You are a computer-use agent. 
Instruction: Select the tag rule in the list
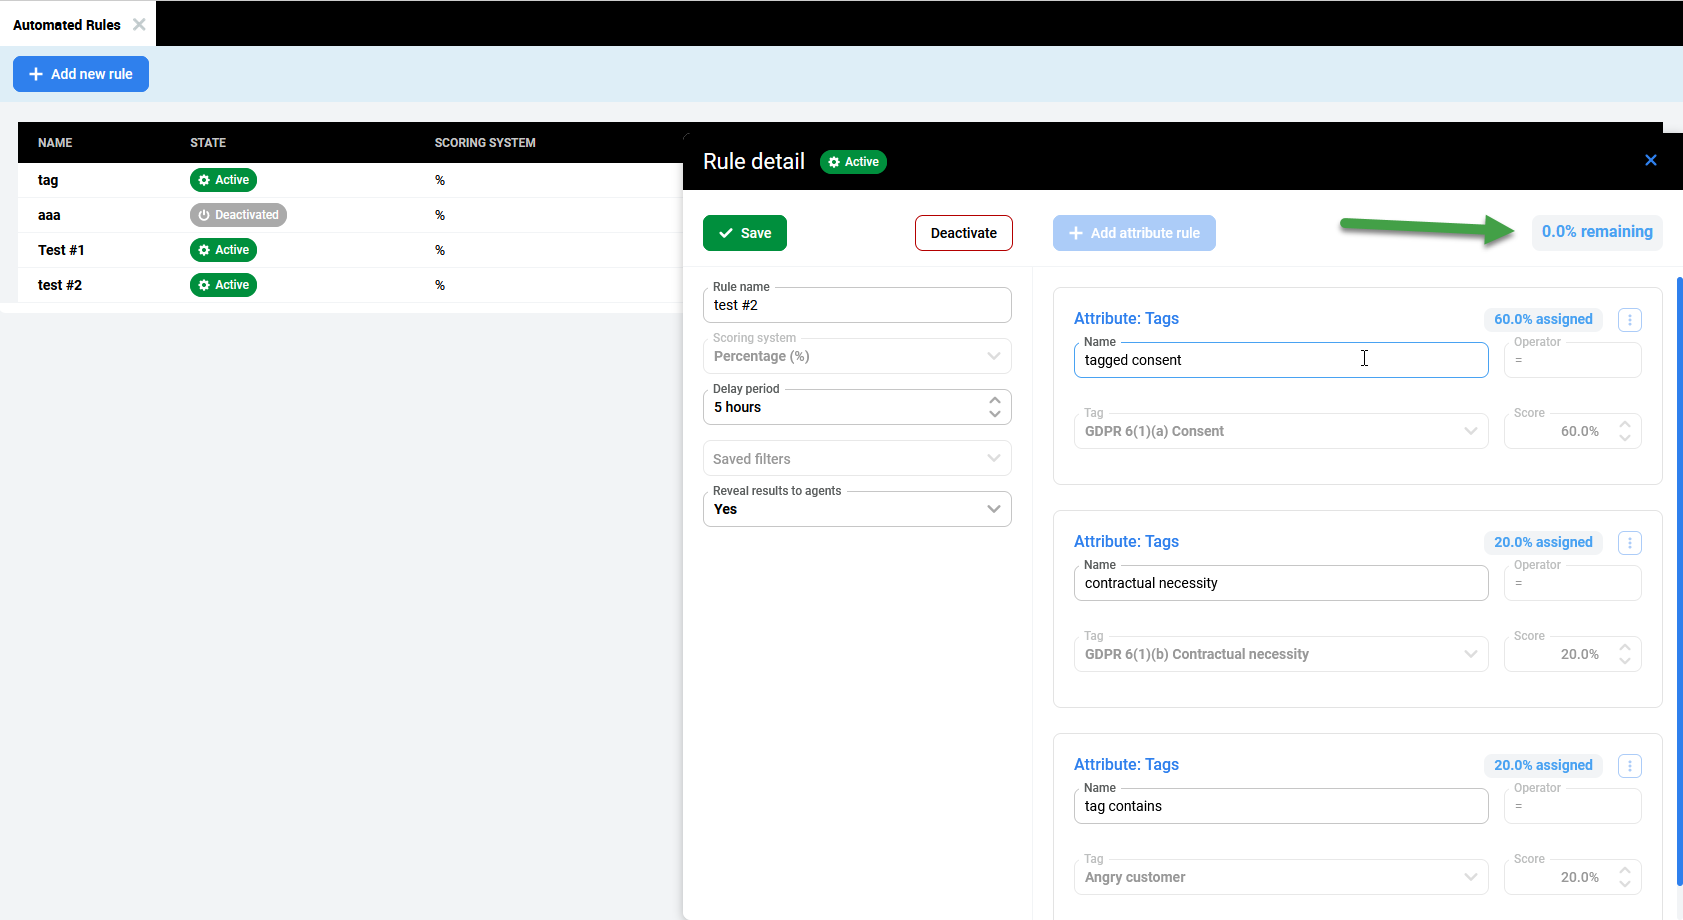coord(48,180)
